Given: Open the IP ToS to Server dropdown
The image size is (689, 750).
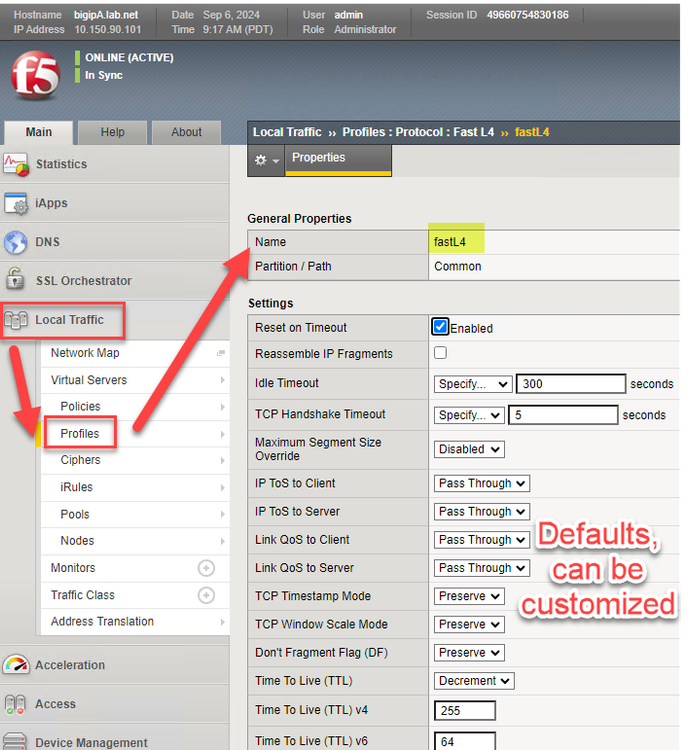Looking at the screenshot, I should (x=481, y=512).
